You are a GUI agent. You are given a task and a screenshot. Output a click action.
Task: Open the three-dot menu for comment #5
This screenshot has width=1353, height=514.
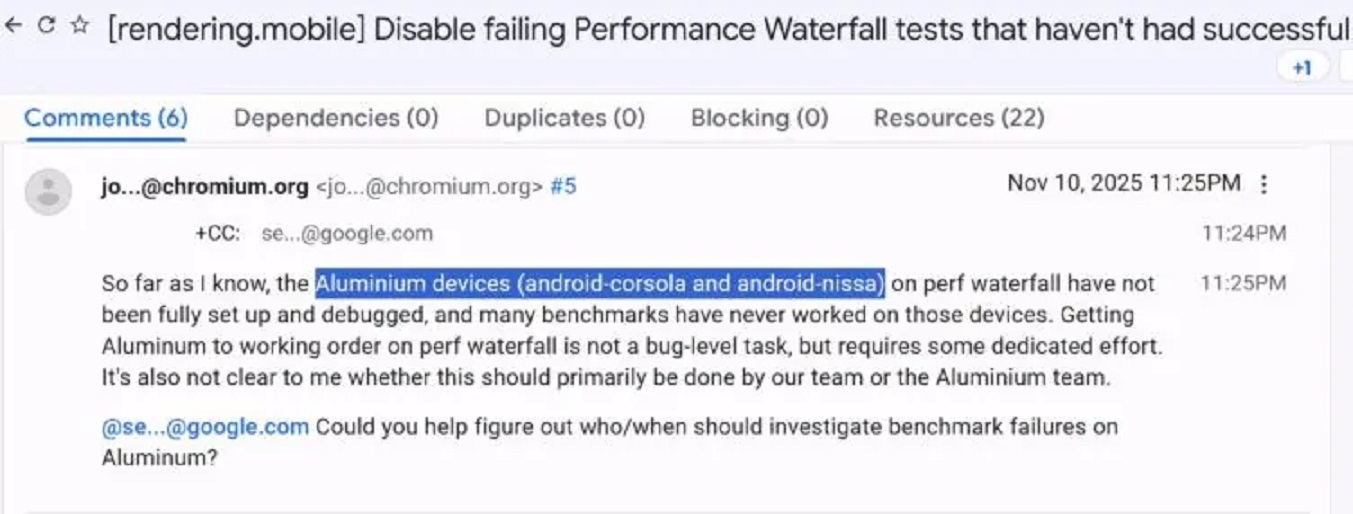coord(1264,184)
